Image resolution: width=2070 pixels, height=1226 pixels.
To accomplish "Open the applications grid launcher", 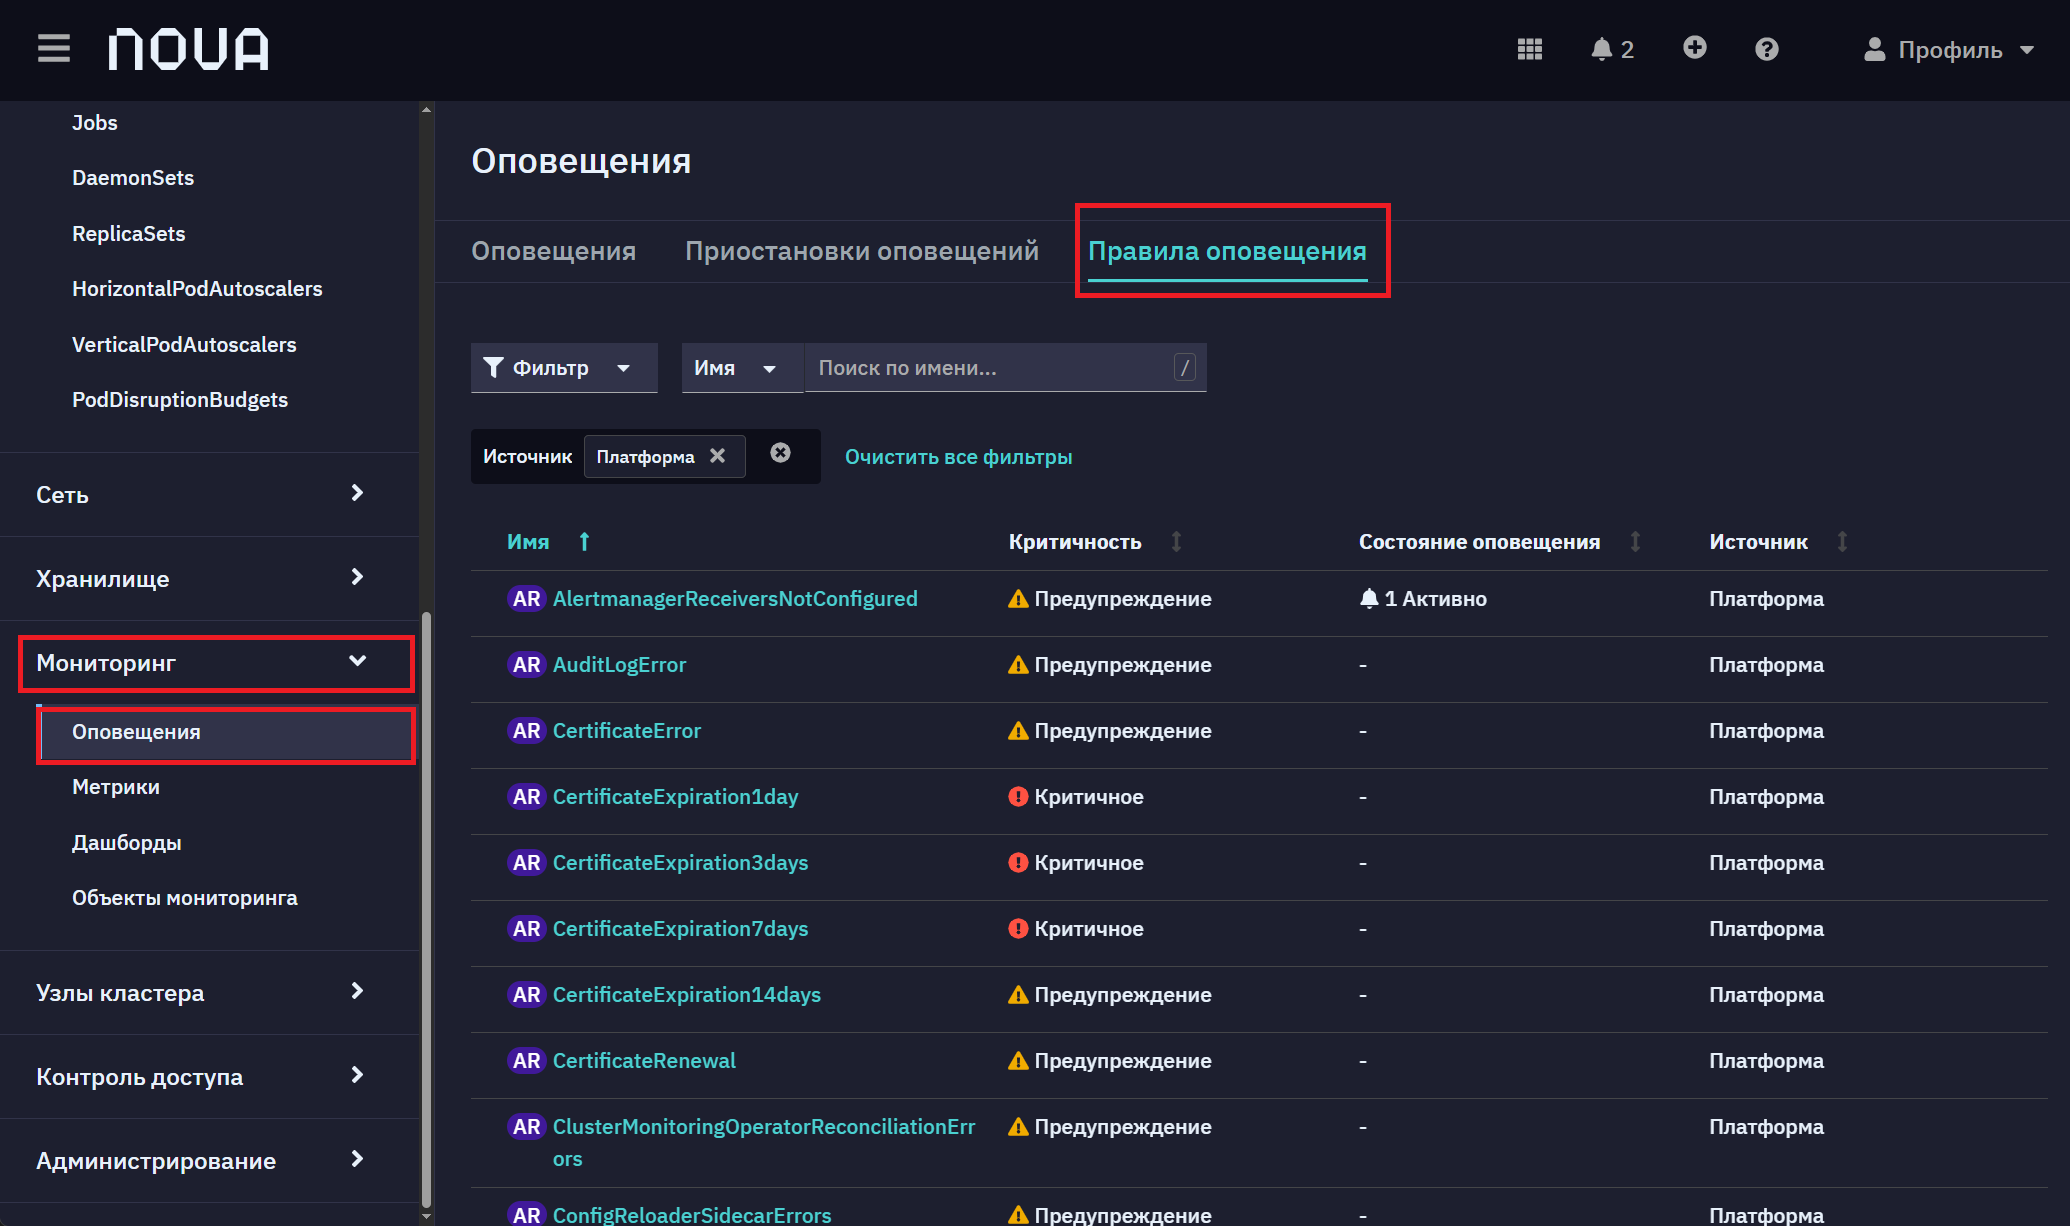I will pos(1529,49).
